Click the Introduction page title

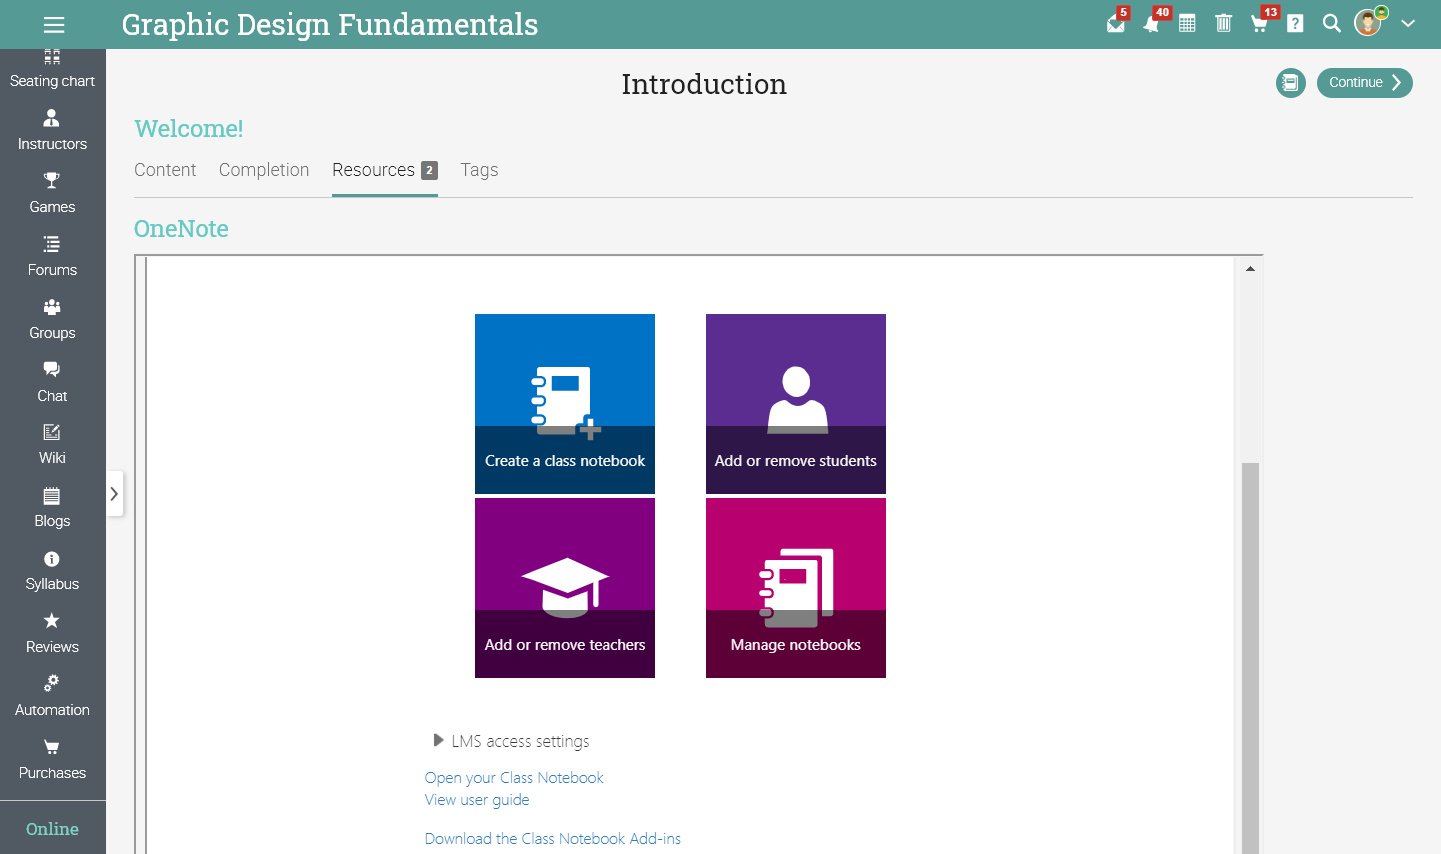tap(704, 84)
